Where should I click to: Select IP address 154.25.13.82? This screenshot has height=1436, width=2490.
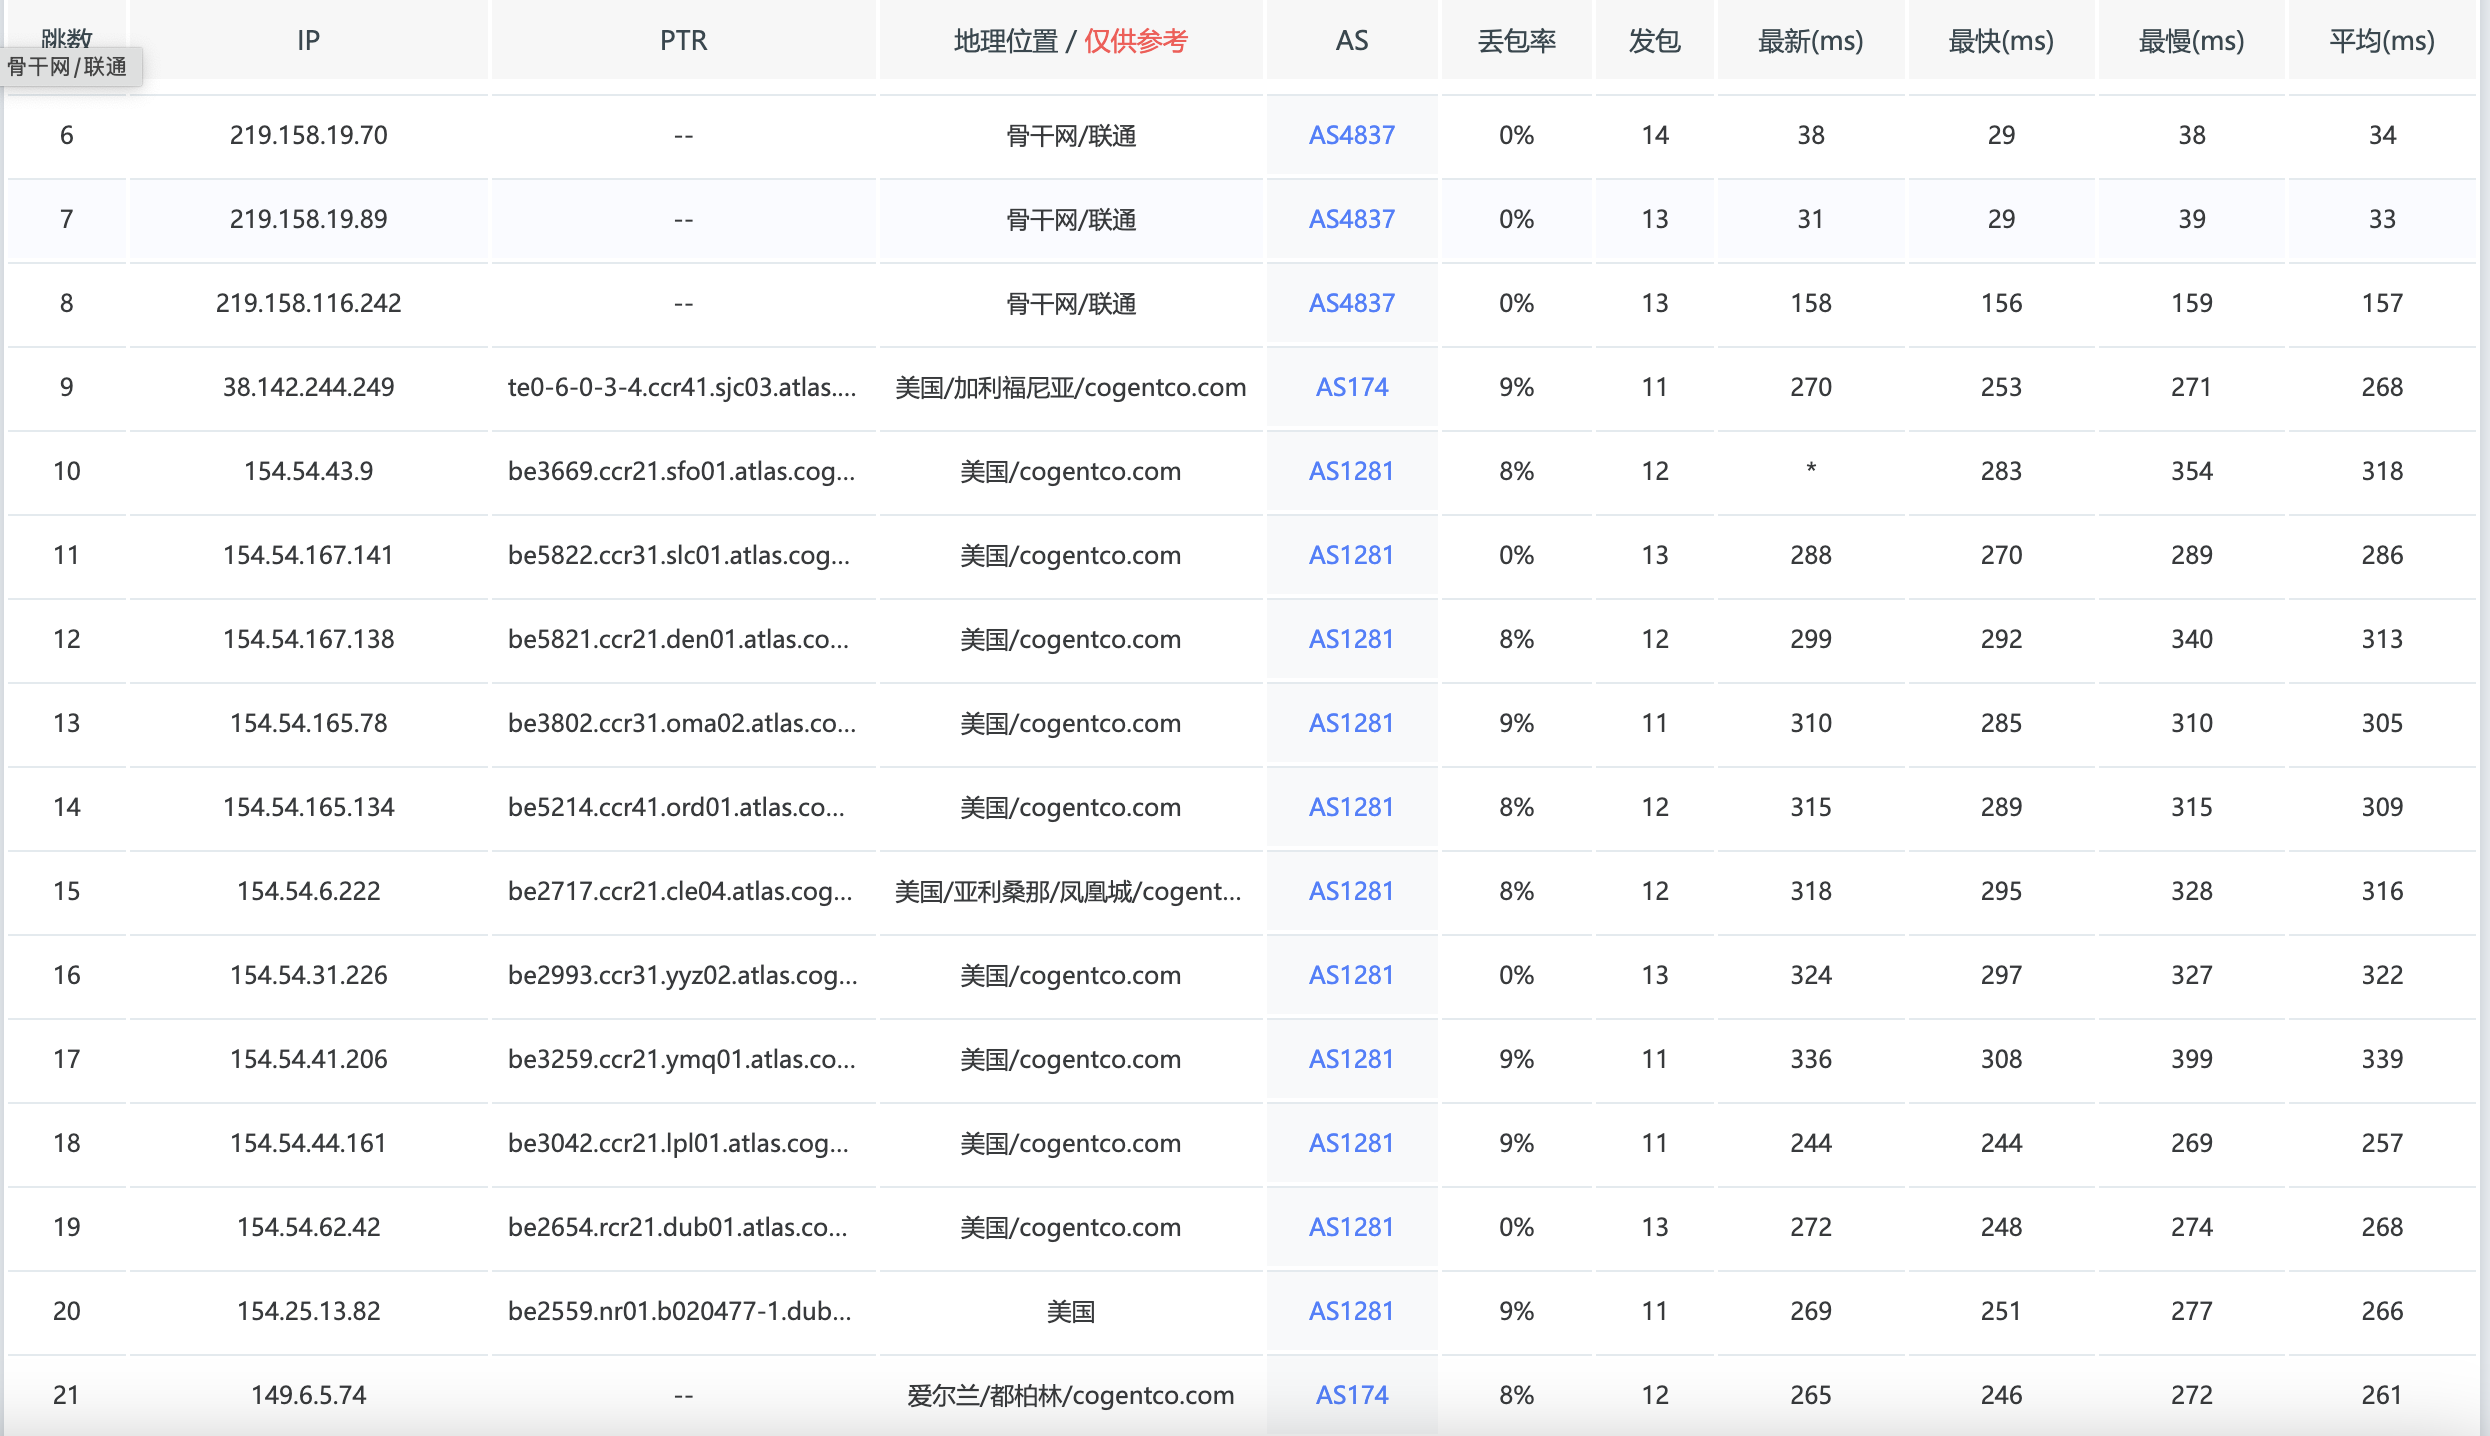click(x=308, y=1311)
